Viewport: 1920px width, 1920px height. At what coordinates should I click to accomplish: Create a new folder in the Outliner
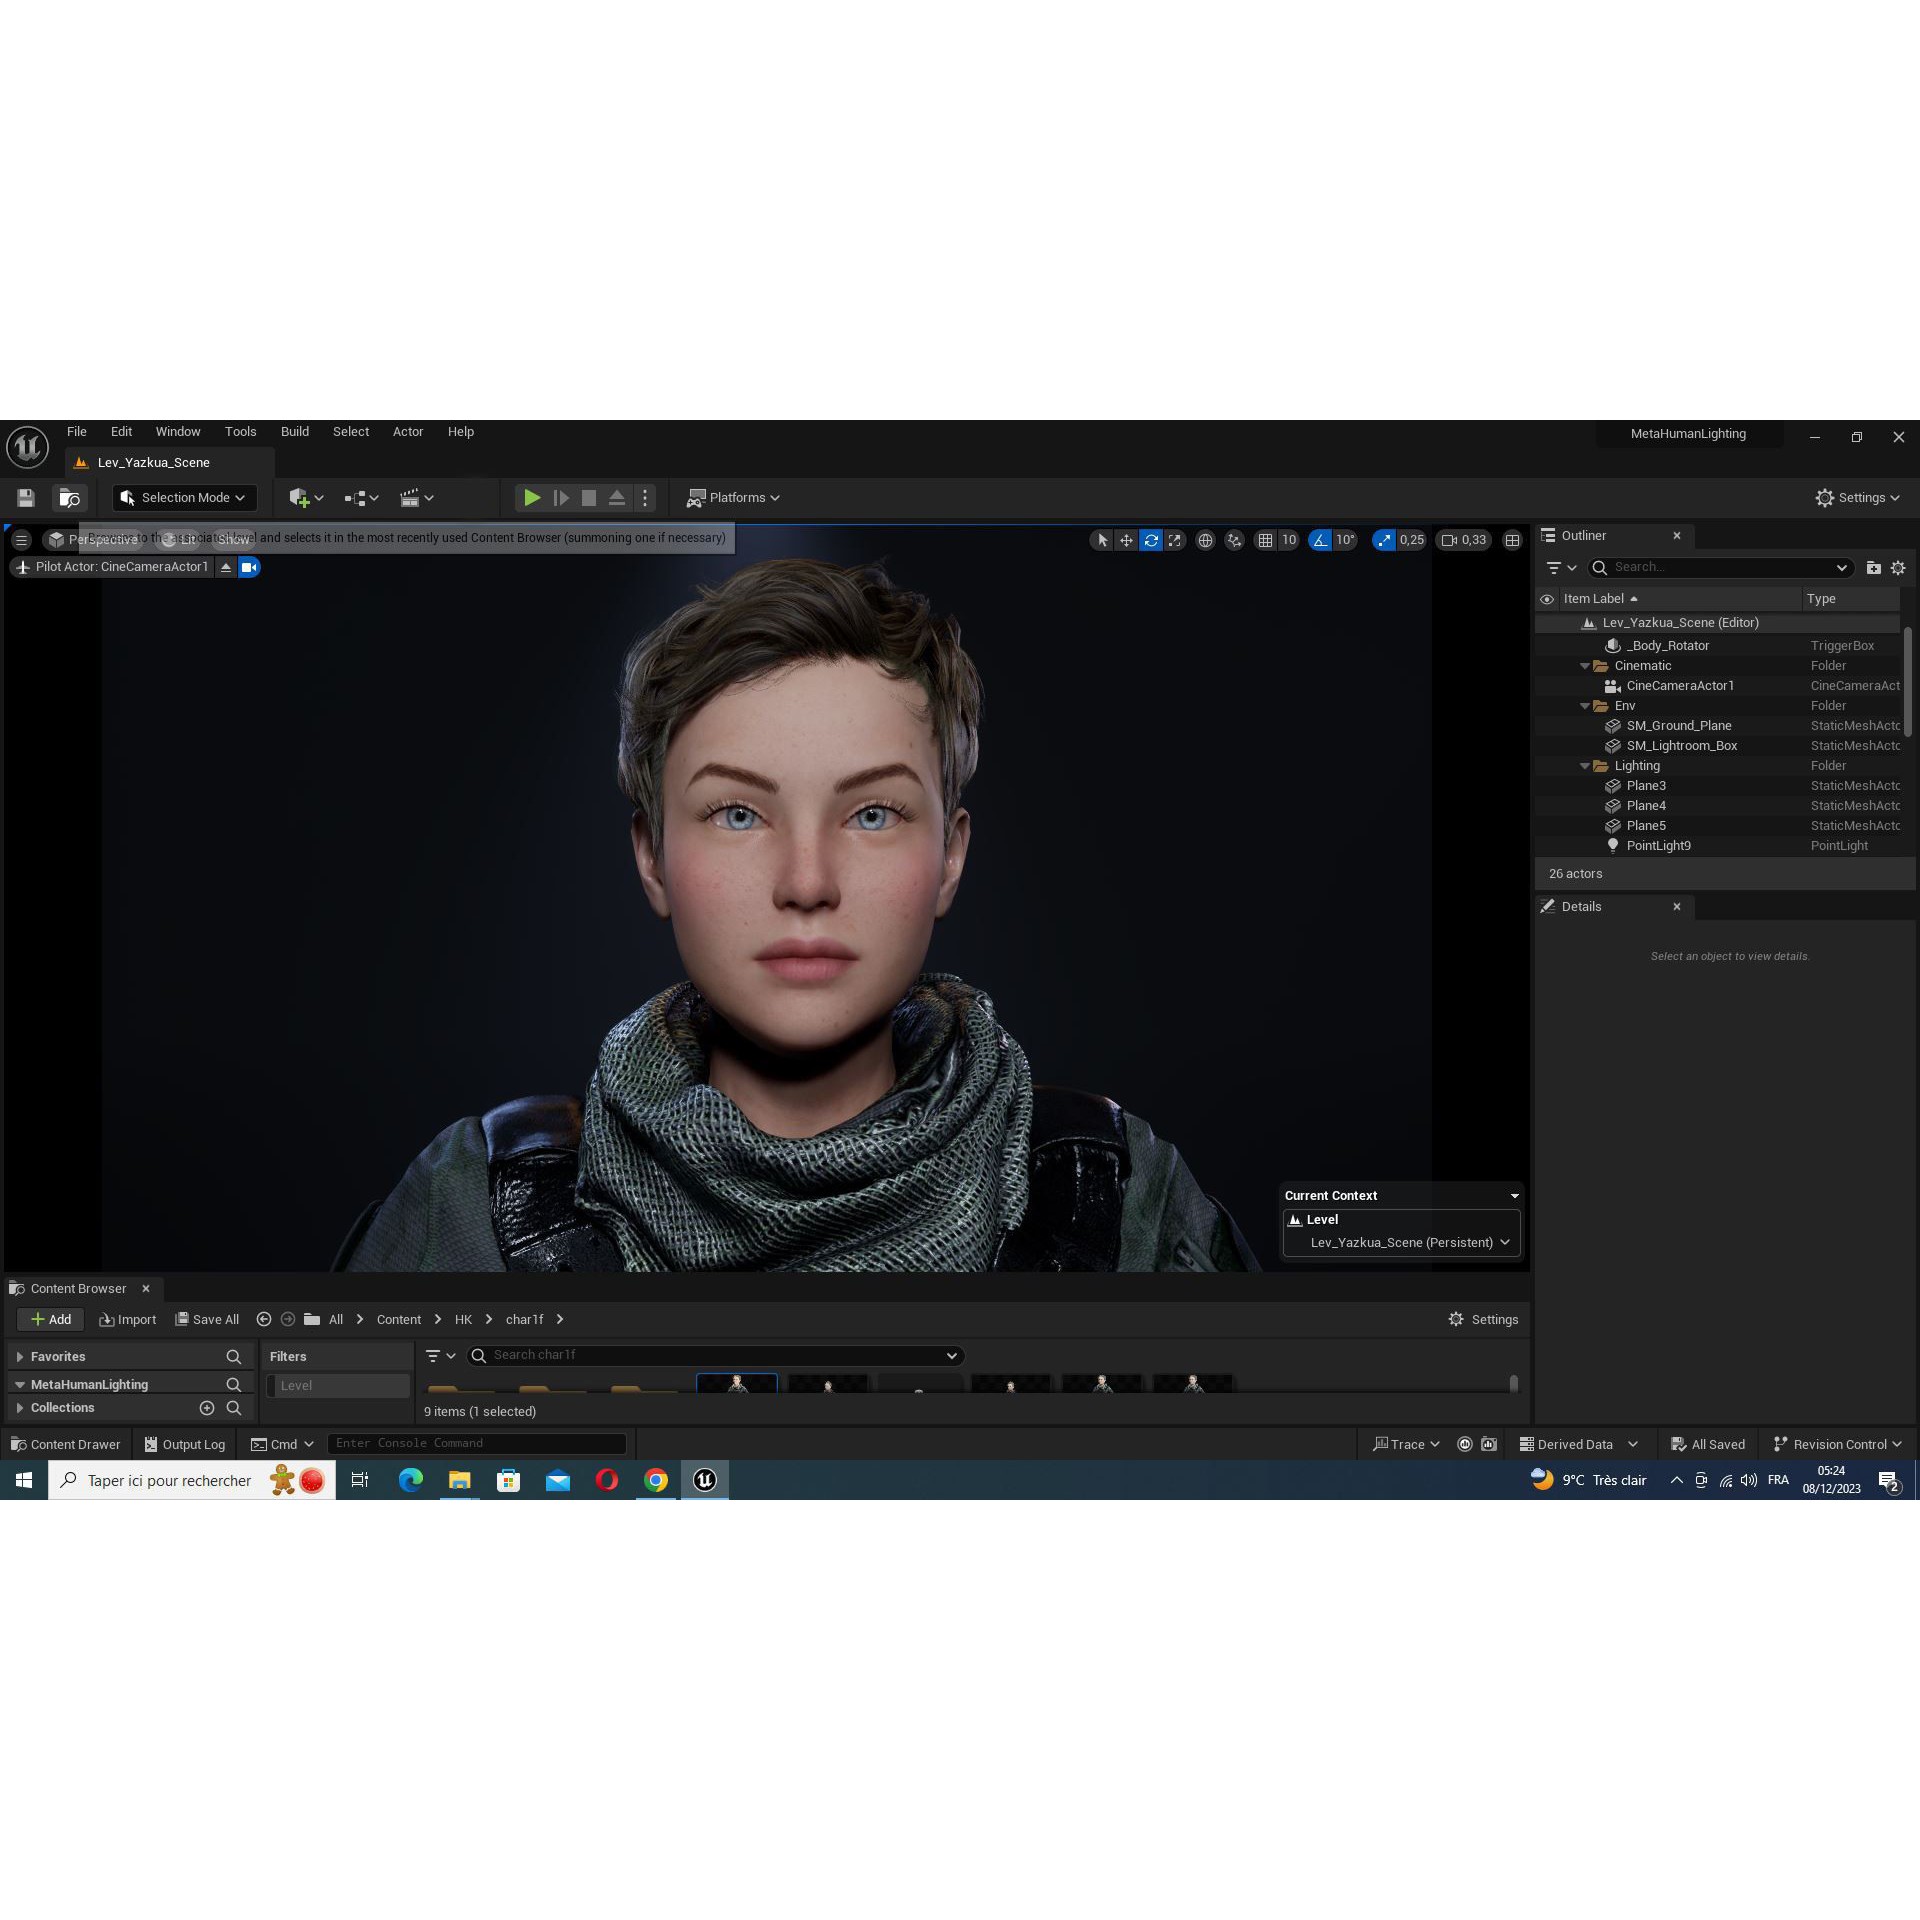tap(1873, 567)
